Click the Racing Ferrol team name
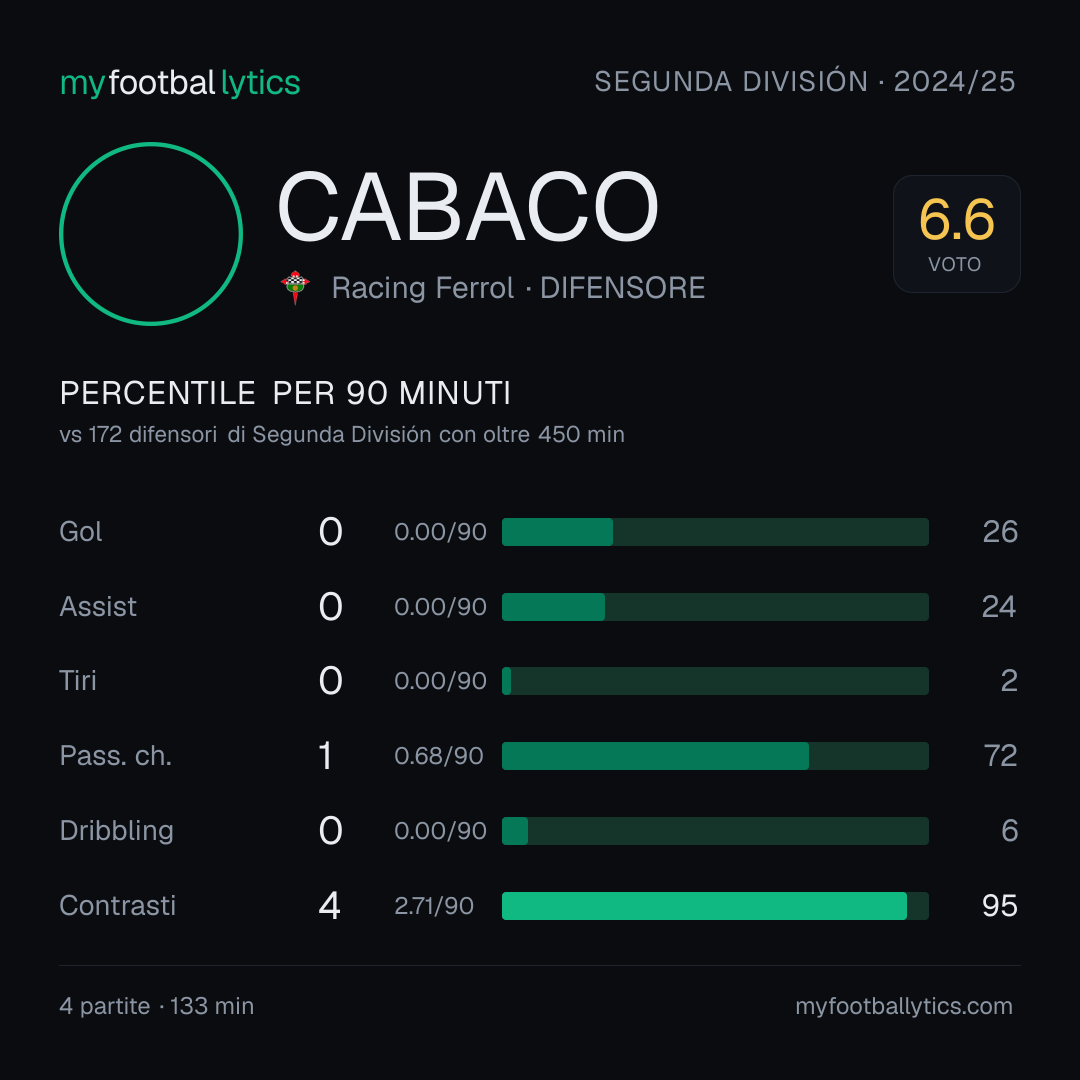Screen dimensions: 1080x1080 coord(423,288)
